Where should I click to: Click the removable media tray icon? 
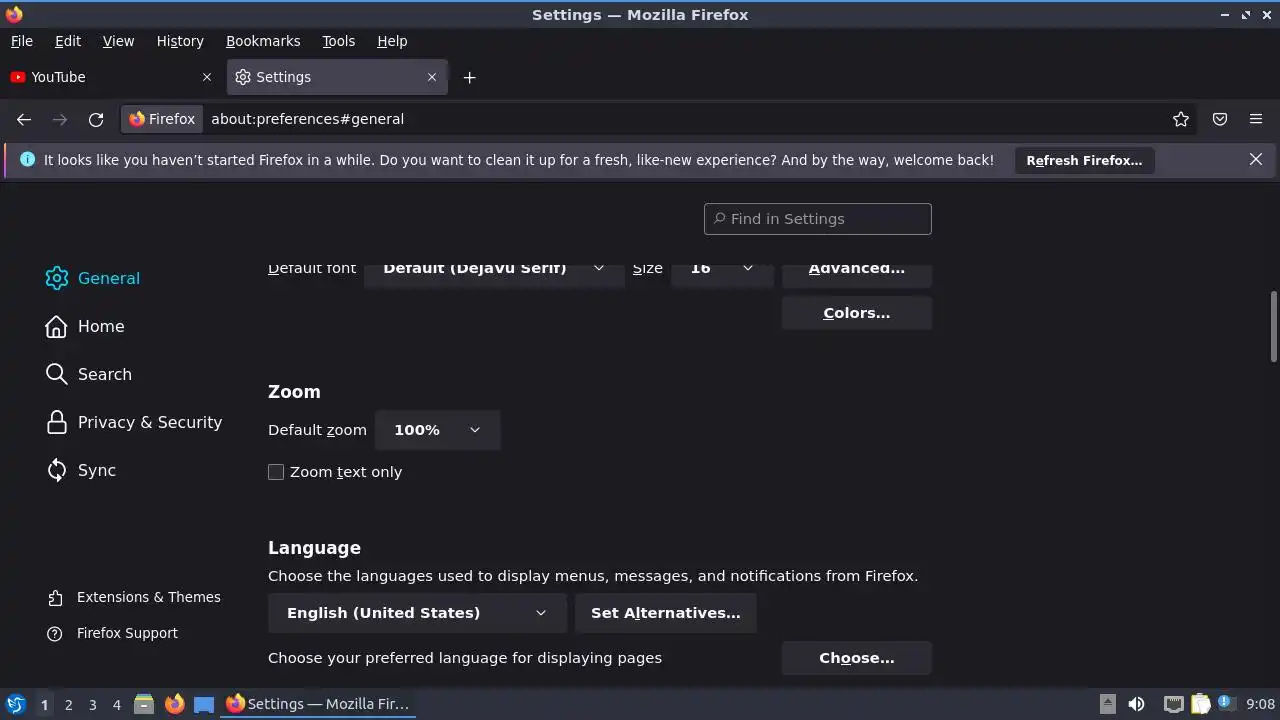1107,704
